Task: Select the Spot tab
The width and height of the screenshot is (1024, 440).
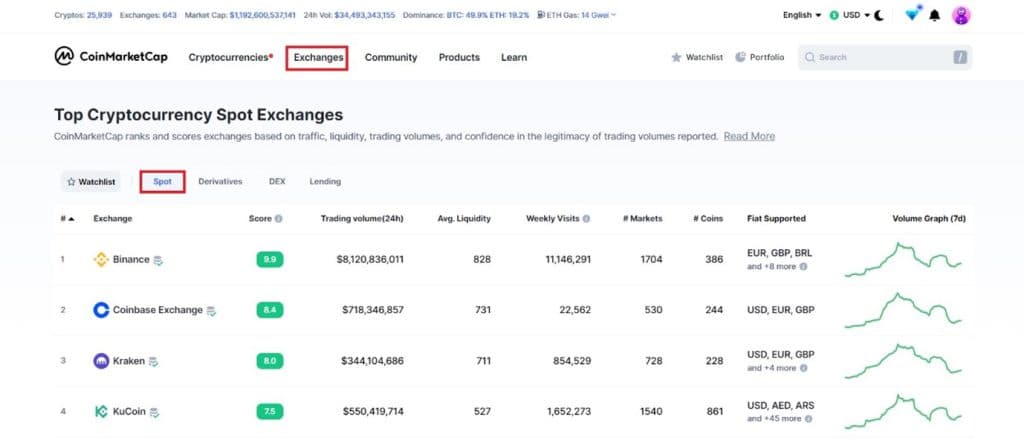Action: click(163, 181)
